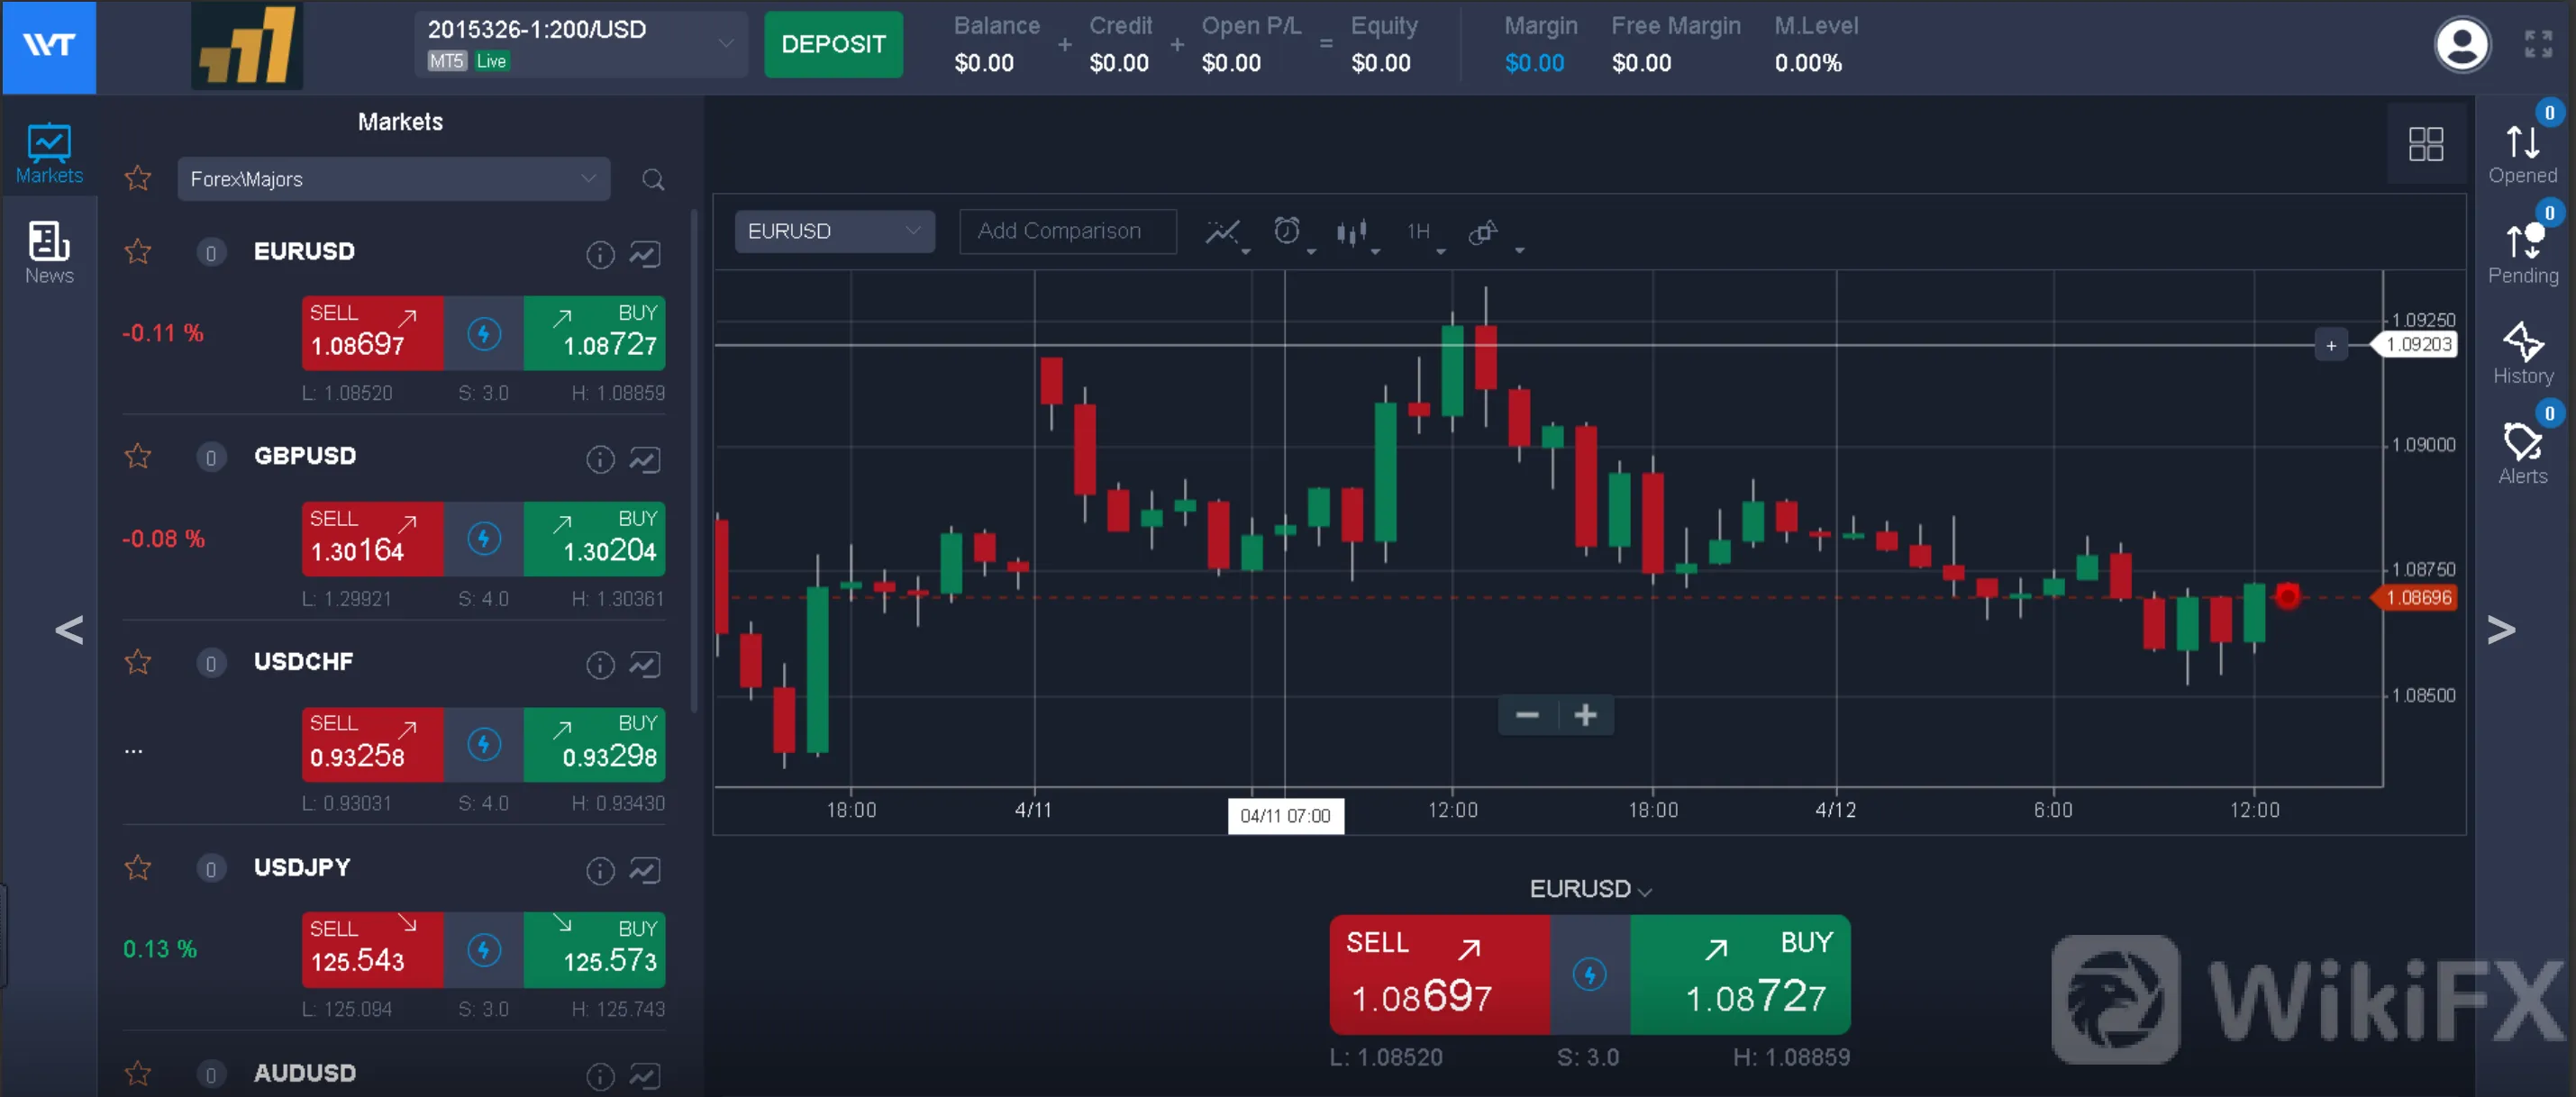The width and height of the screenshot is (2576, 1097).
Task: Open the USDJPY chart icon
Action: coord(645,871)
